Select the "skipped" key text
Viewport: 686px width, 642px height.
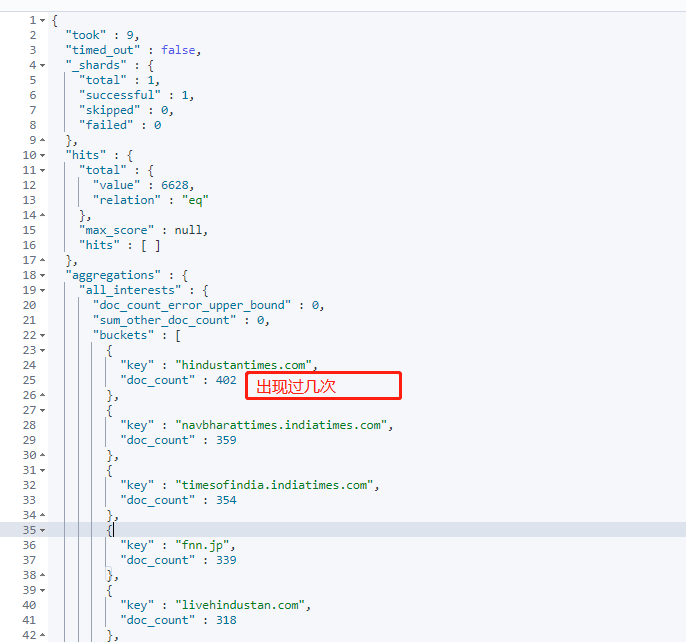[109, 110]
